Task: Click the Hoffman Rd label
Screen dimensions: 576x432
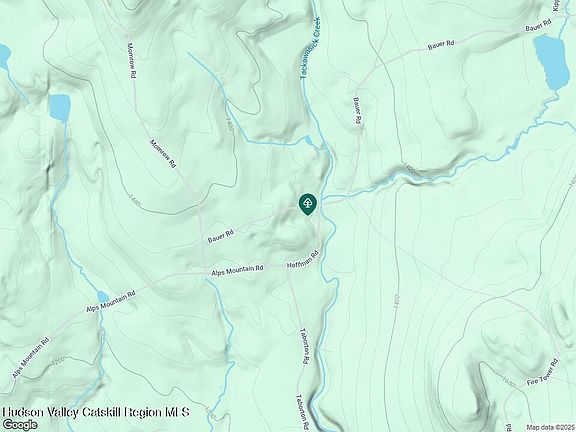Action: point(303,260)
